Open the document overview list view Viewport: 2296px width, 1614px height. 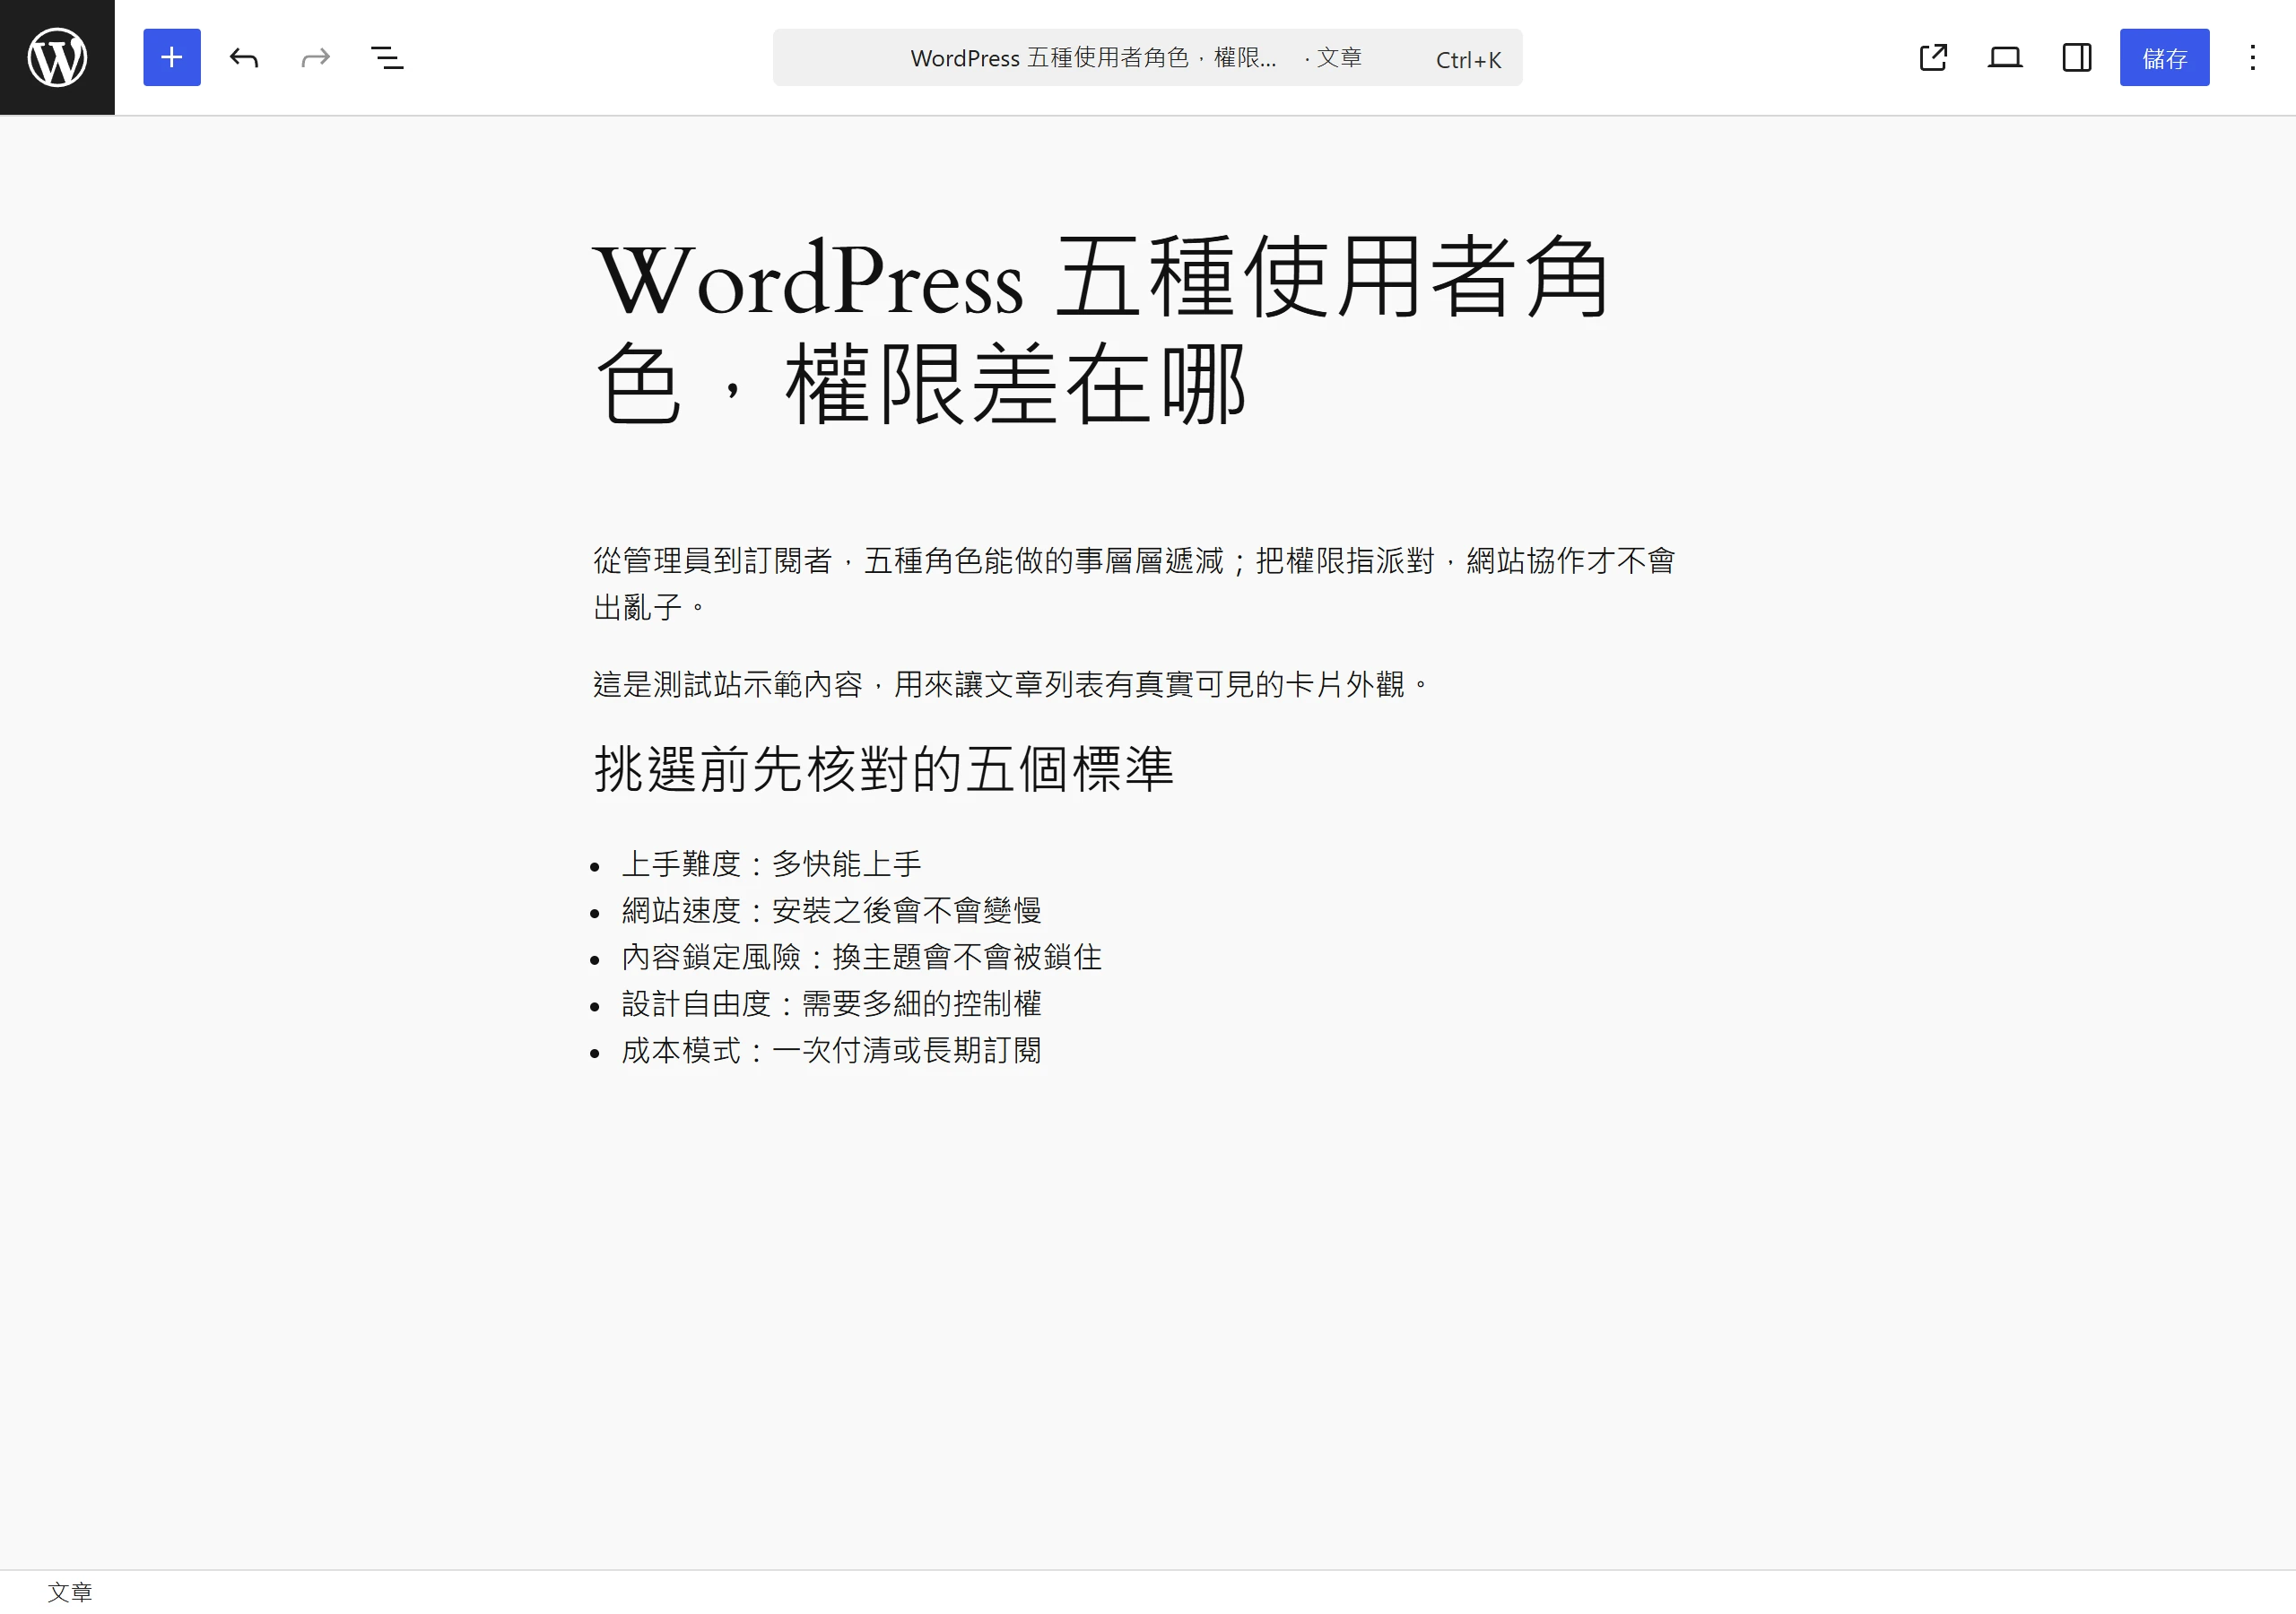pos(388,57)
